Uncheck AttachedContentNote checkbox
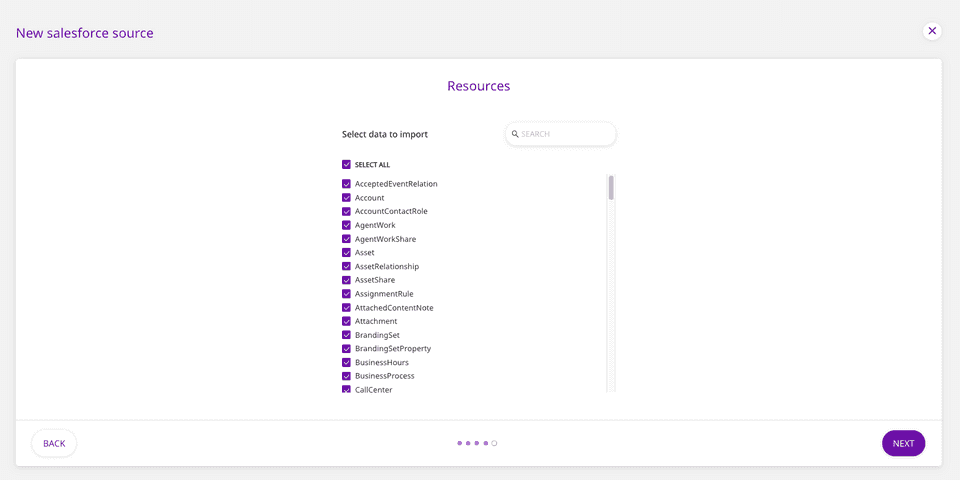The image size is (960, 480). pyautogui.click(x=346, y=307)
